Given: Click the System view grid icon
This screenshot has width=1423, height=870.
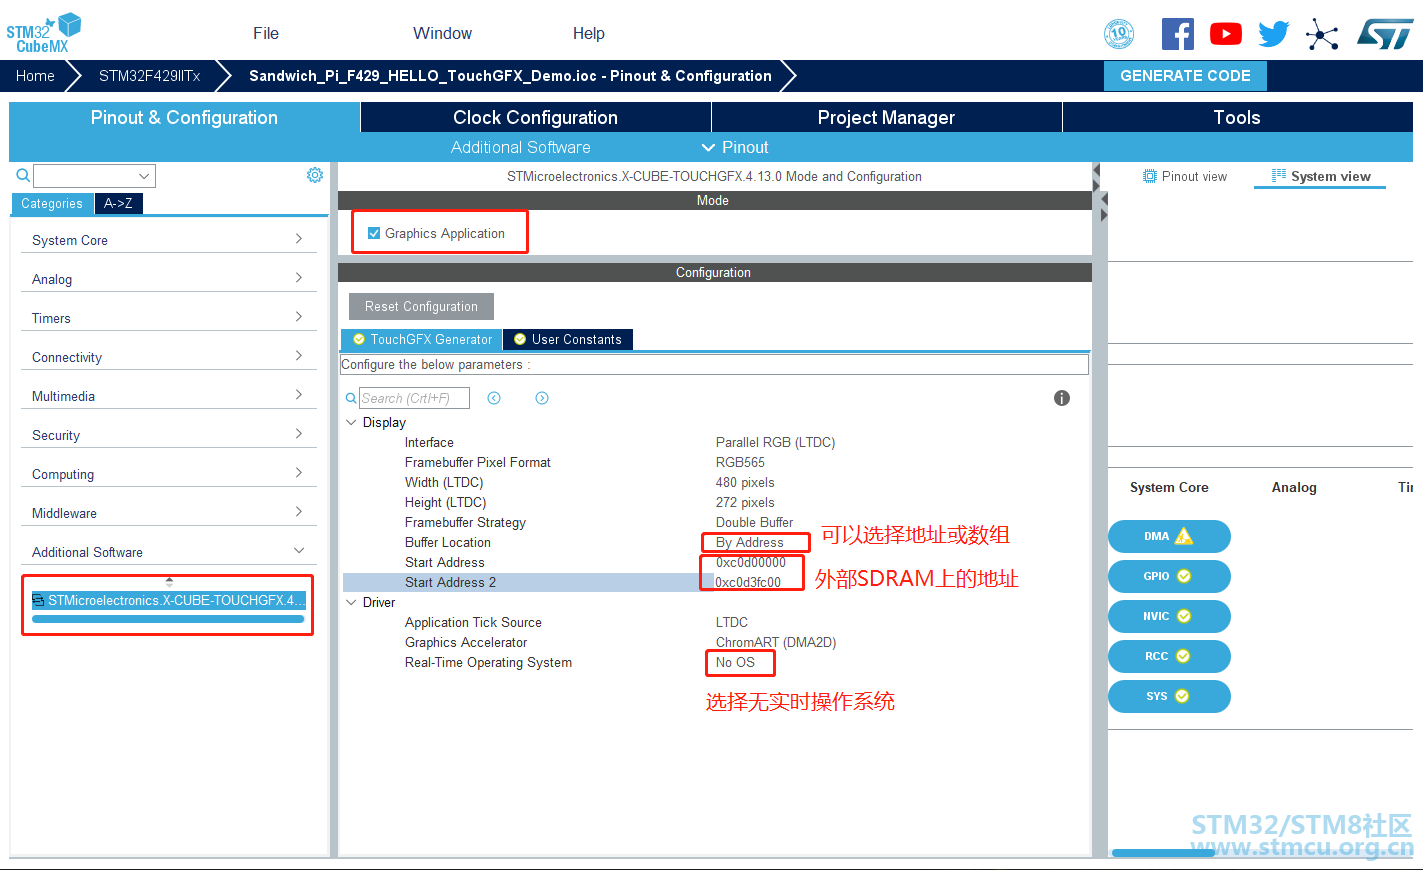Looking at the screenshot, I should click(1279, 176).
